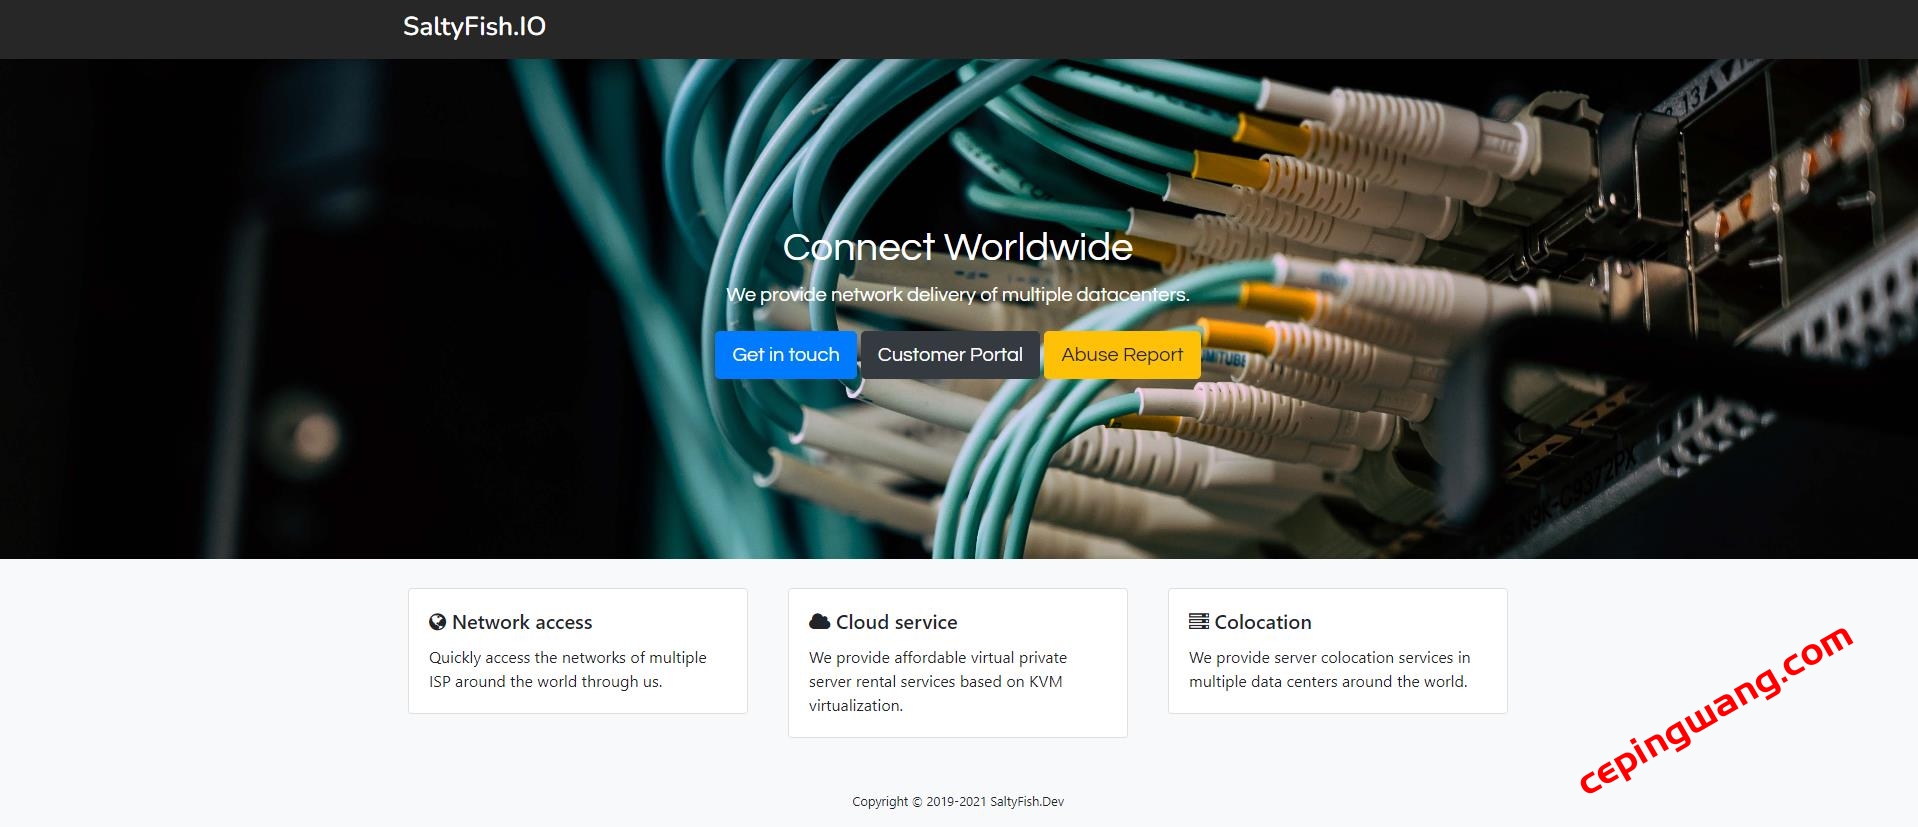Click the Colocation description about data centers
This screenshot has width=1918, height=827.
[x=1328, y=669]
